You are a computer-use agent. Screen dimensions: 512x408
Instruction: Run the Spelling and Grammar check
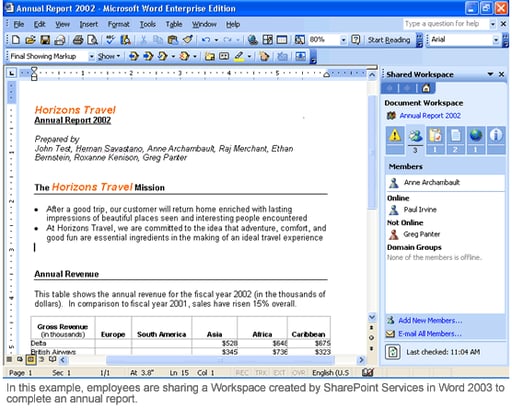[x=110, y=40]
